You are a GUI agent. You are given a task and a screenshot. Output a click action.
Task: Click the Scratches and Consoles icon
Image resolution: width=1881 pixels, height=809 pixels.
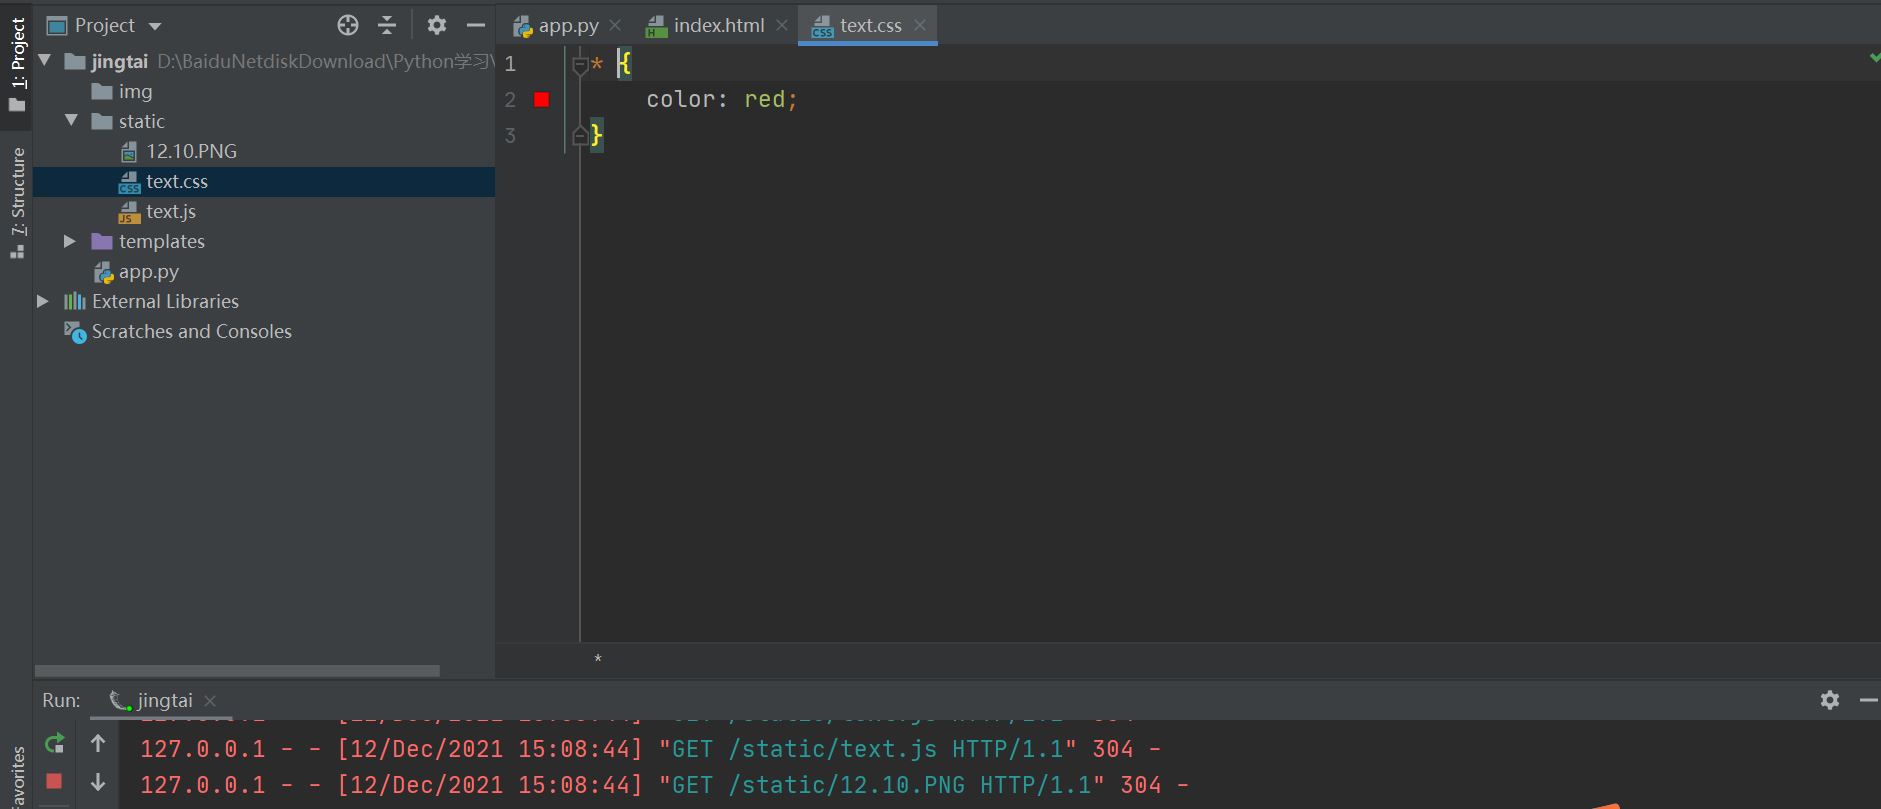click(x=75, y=332)
